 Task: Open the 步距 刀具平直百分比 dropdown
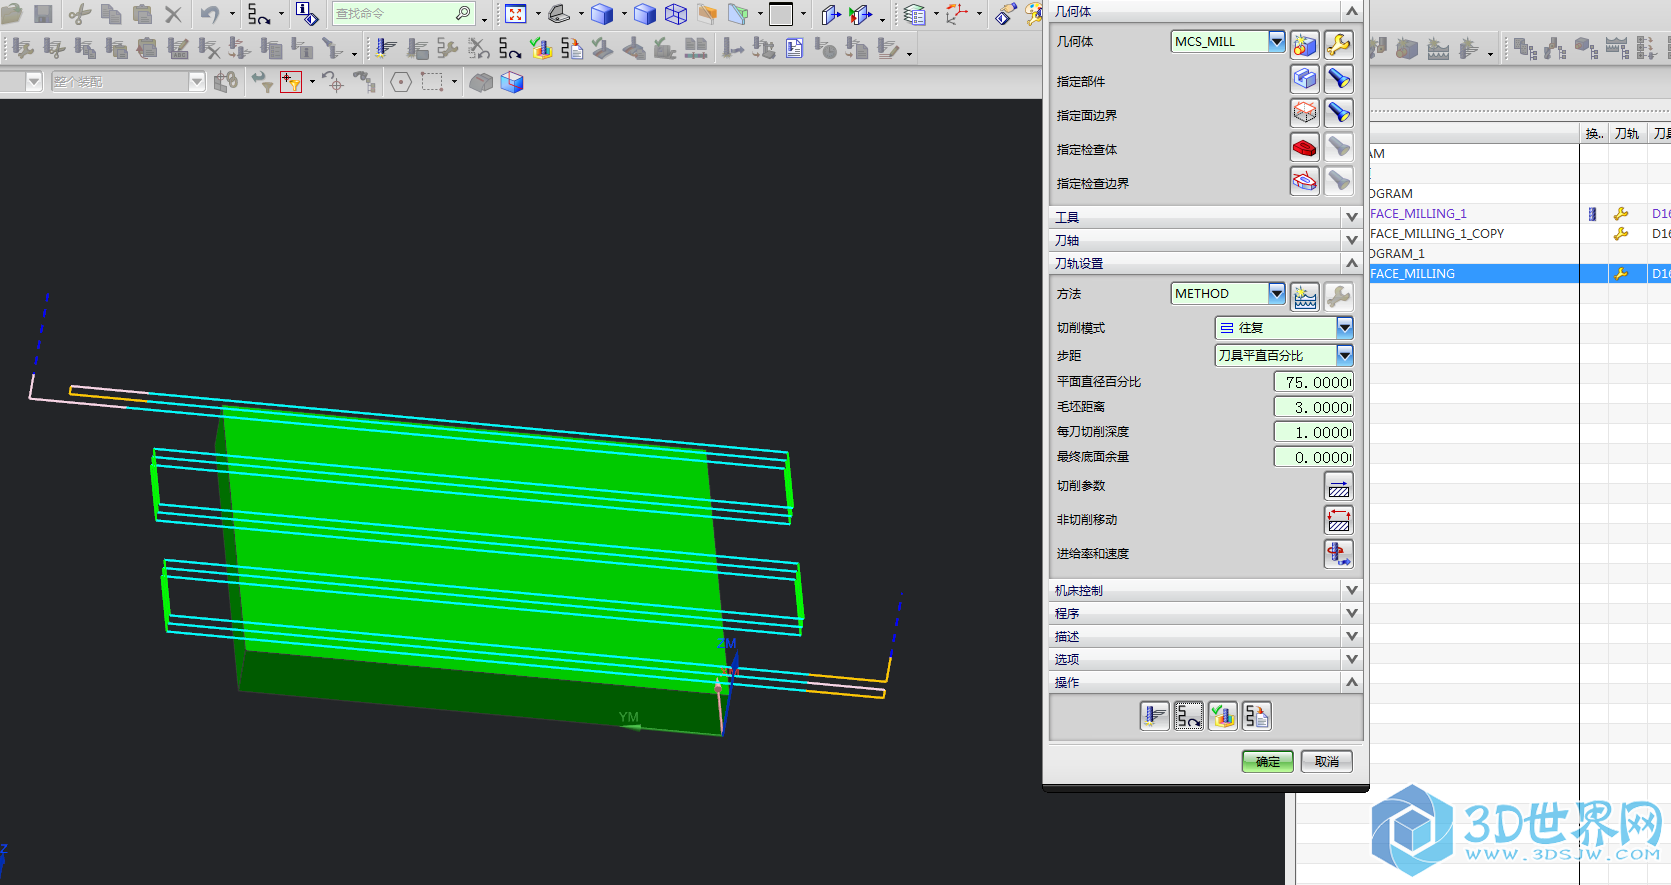click(1345, 355)
